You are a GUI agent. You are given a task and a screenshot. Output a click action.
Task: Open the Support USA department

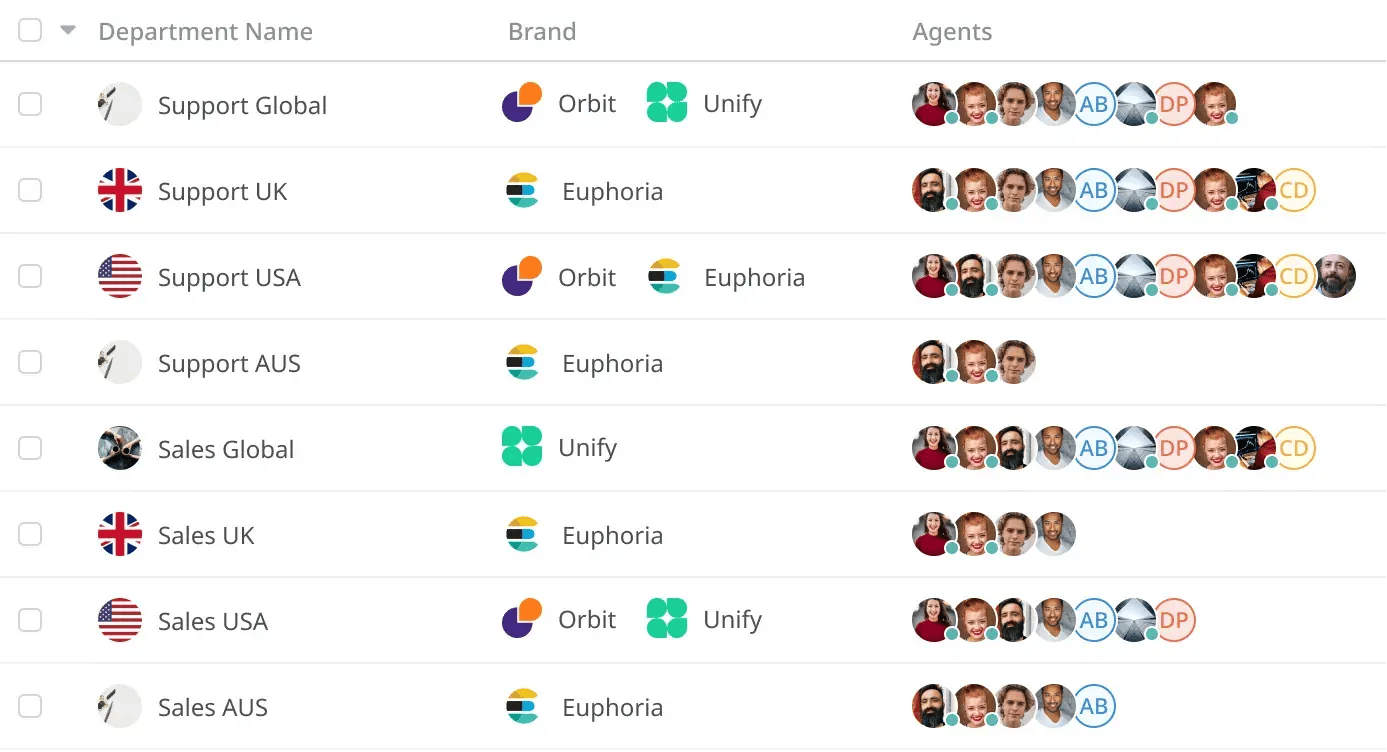click(229, 278)
